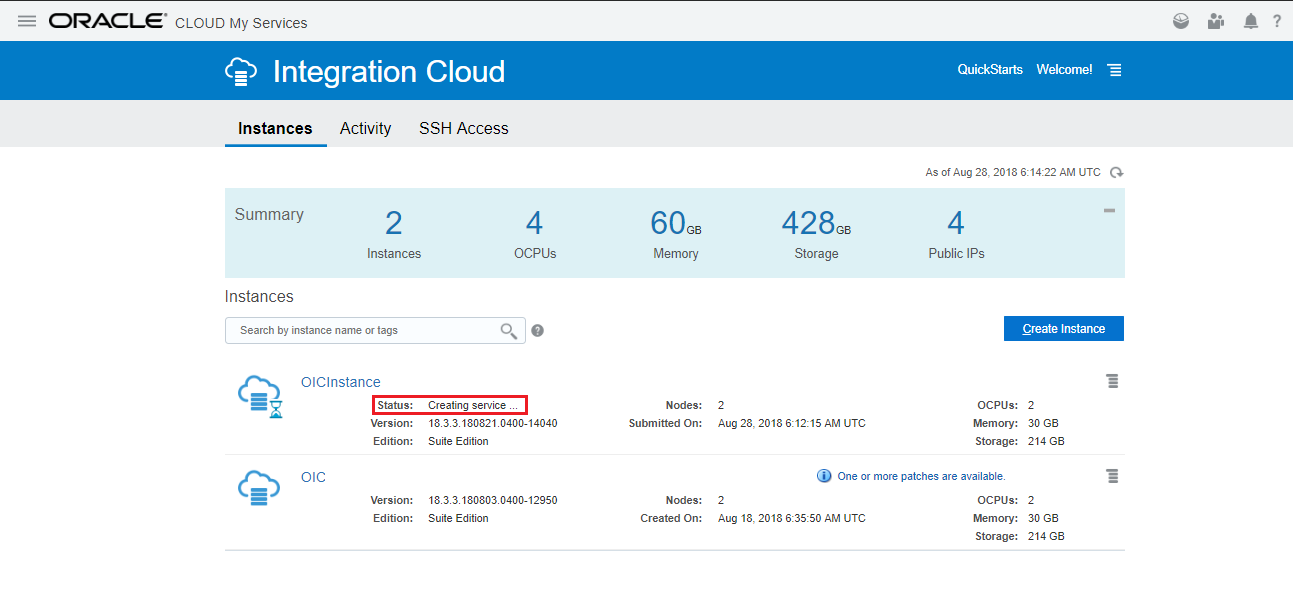Click the Create Instance button
Viewport: 1298px width, 612px height.
click(1063, 329)
